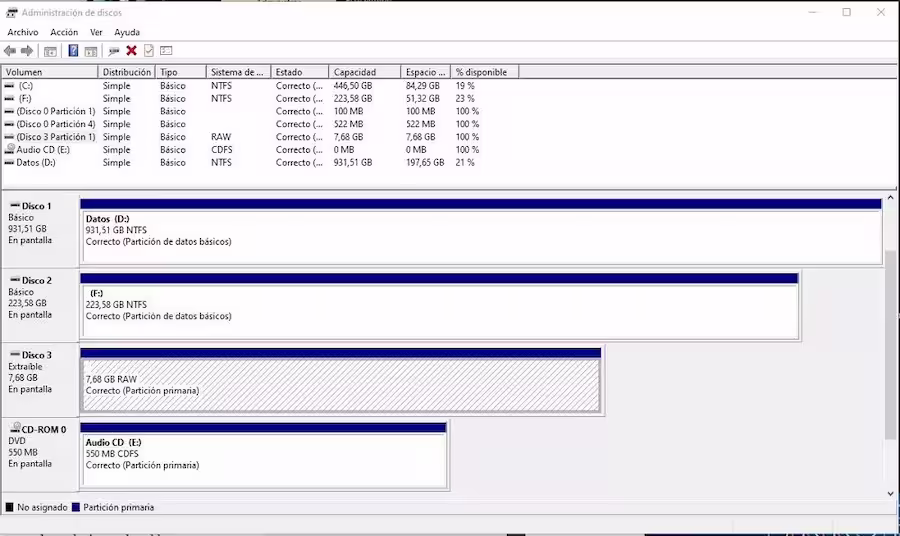Select the Disco 1 disk label
Image resolution: width=900 pixels, height=536 pixels.
[40, 230]
